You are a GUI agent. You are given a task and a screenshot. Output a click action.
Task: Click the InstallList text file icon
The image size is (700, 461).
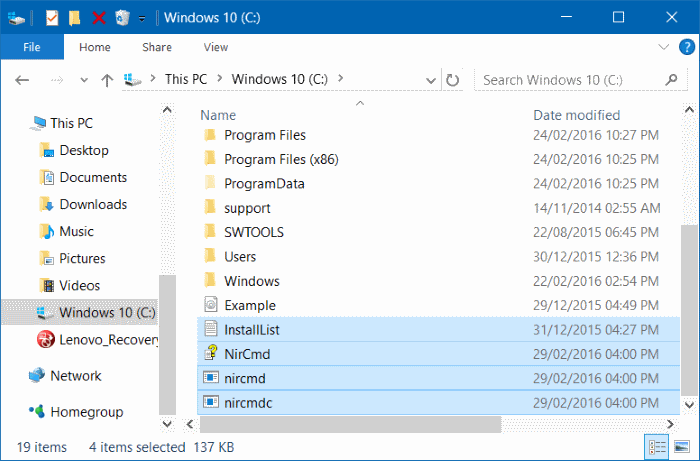tap(211, 329)
